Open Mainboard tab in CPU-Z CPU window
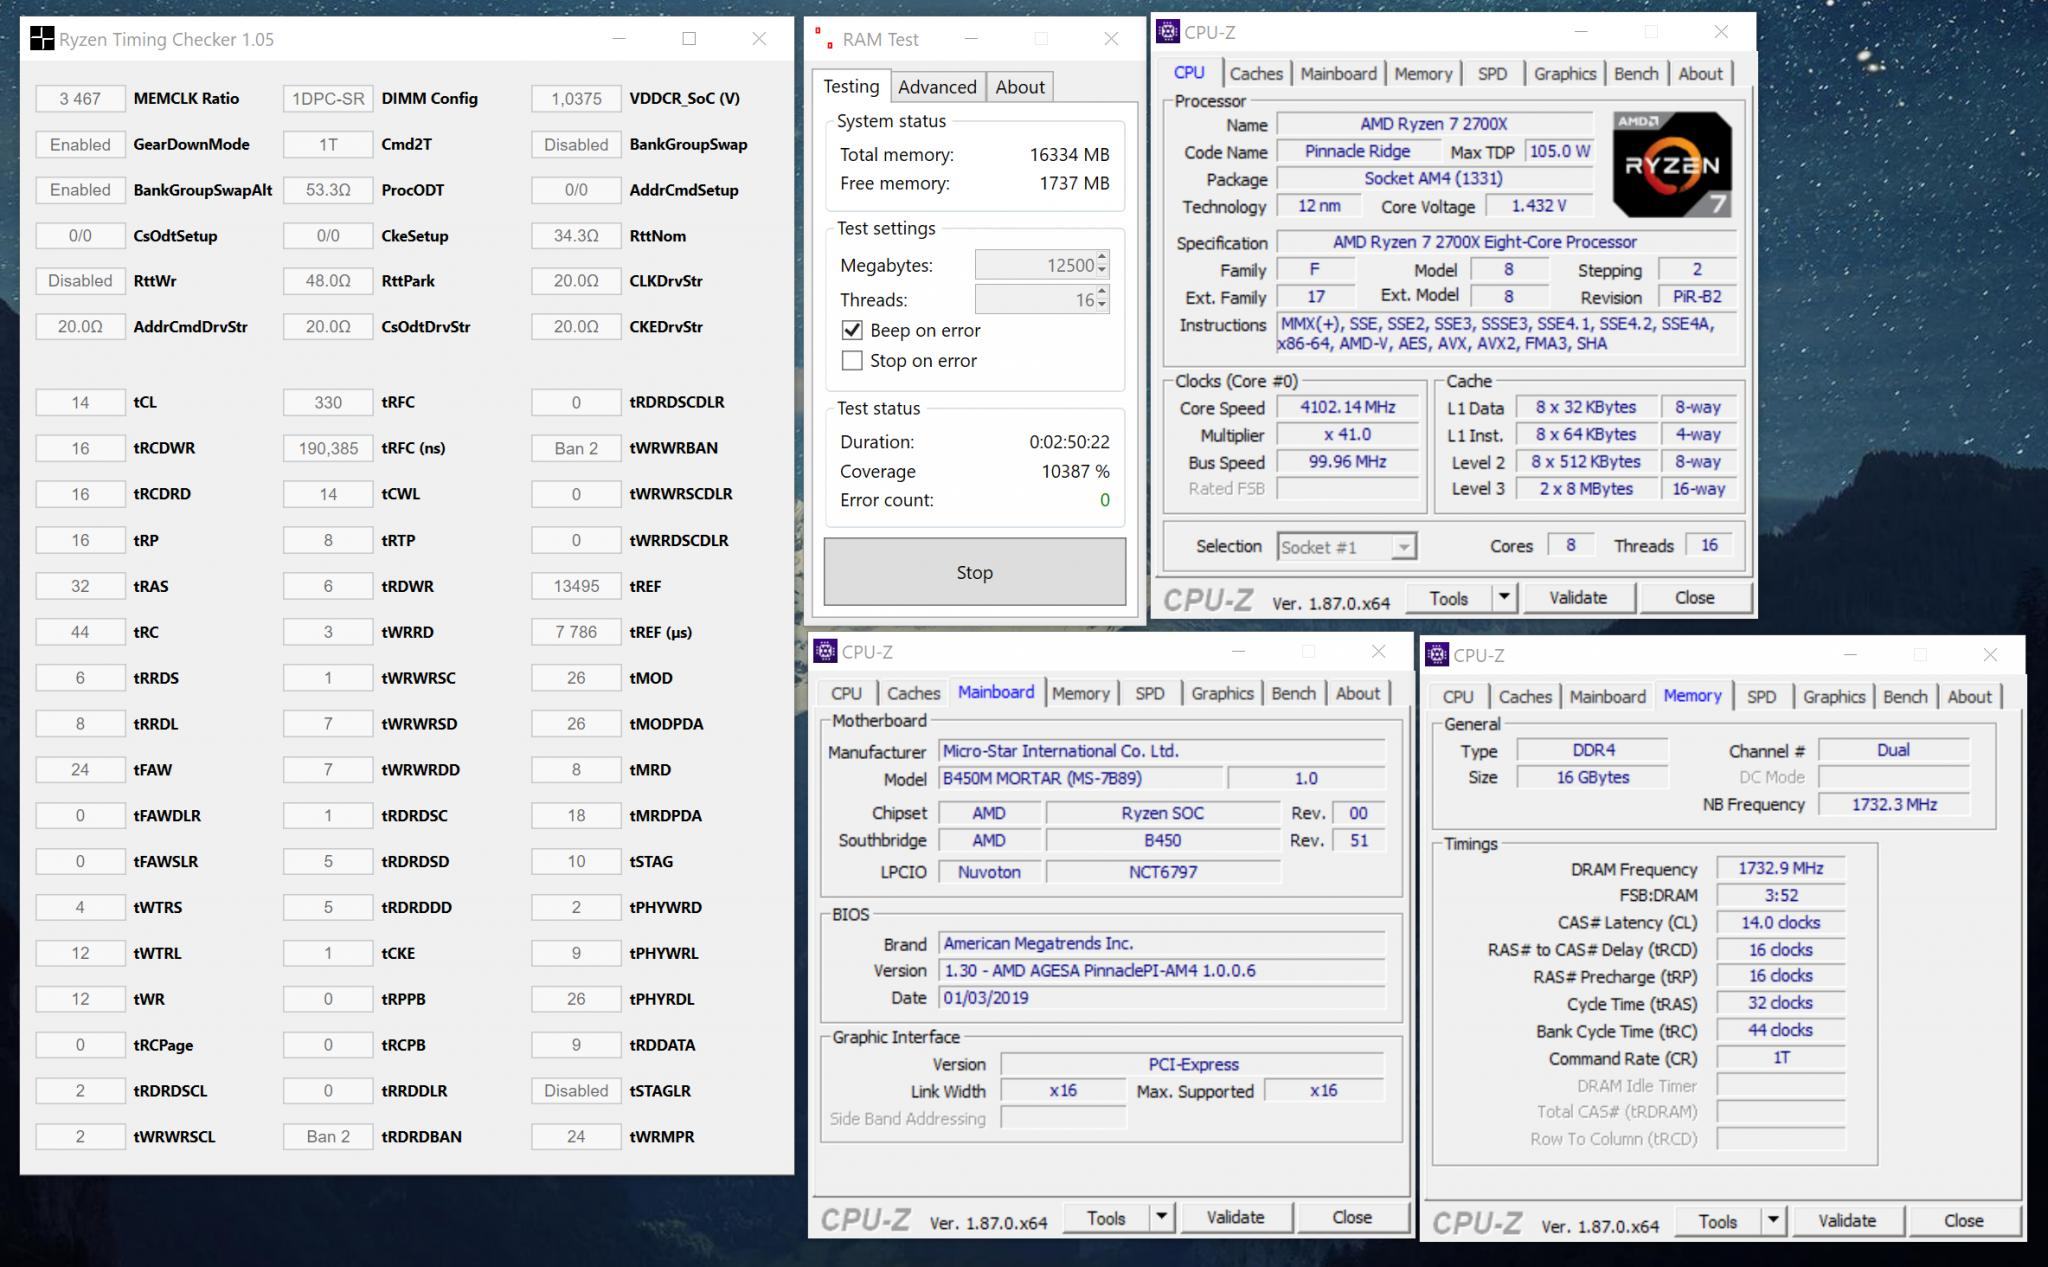The width and height of the screenshot is (2048, 1267). click(1338, 73)
